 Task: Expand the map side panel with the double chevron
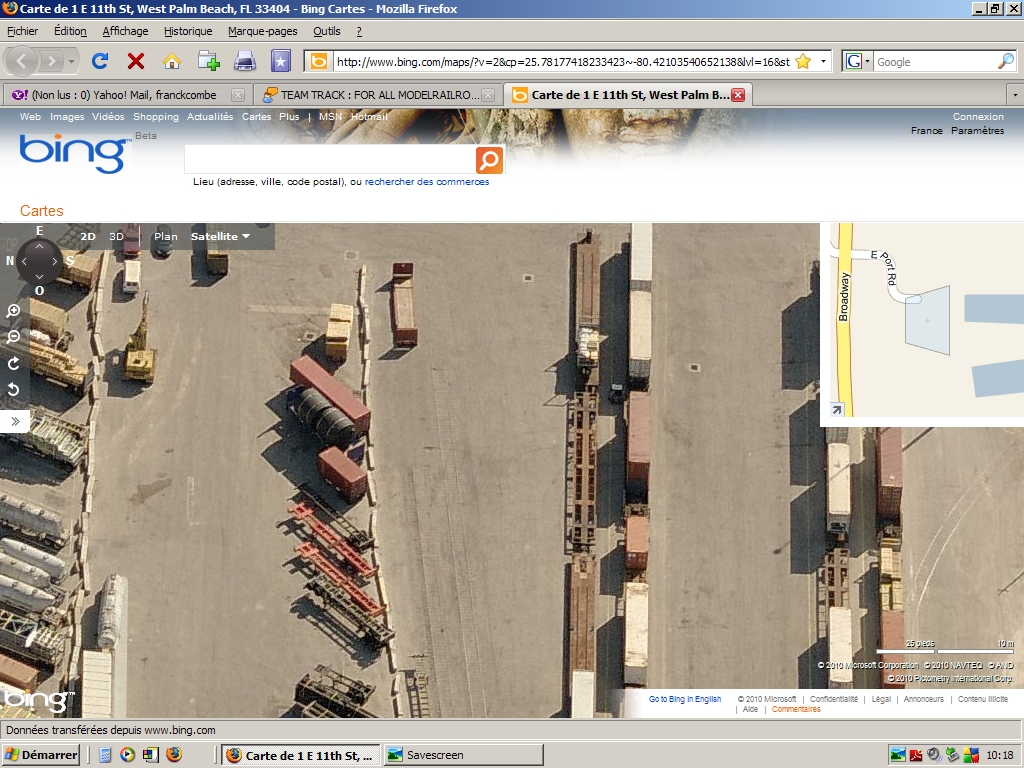[x=15, y=421]
